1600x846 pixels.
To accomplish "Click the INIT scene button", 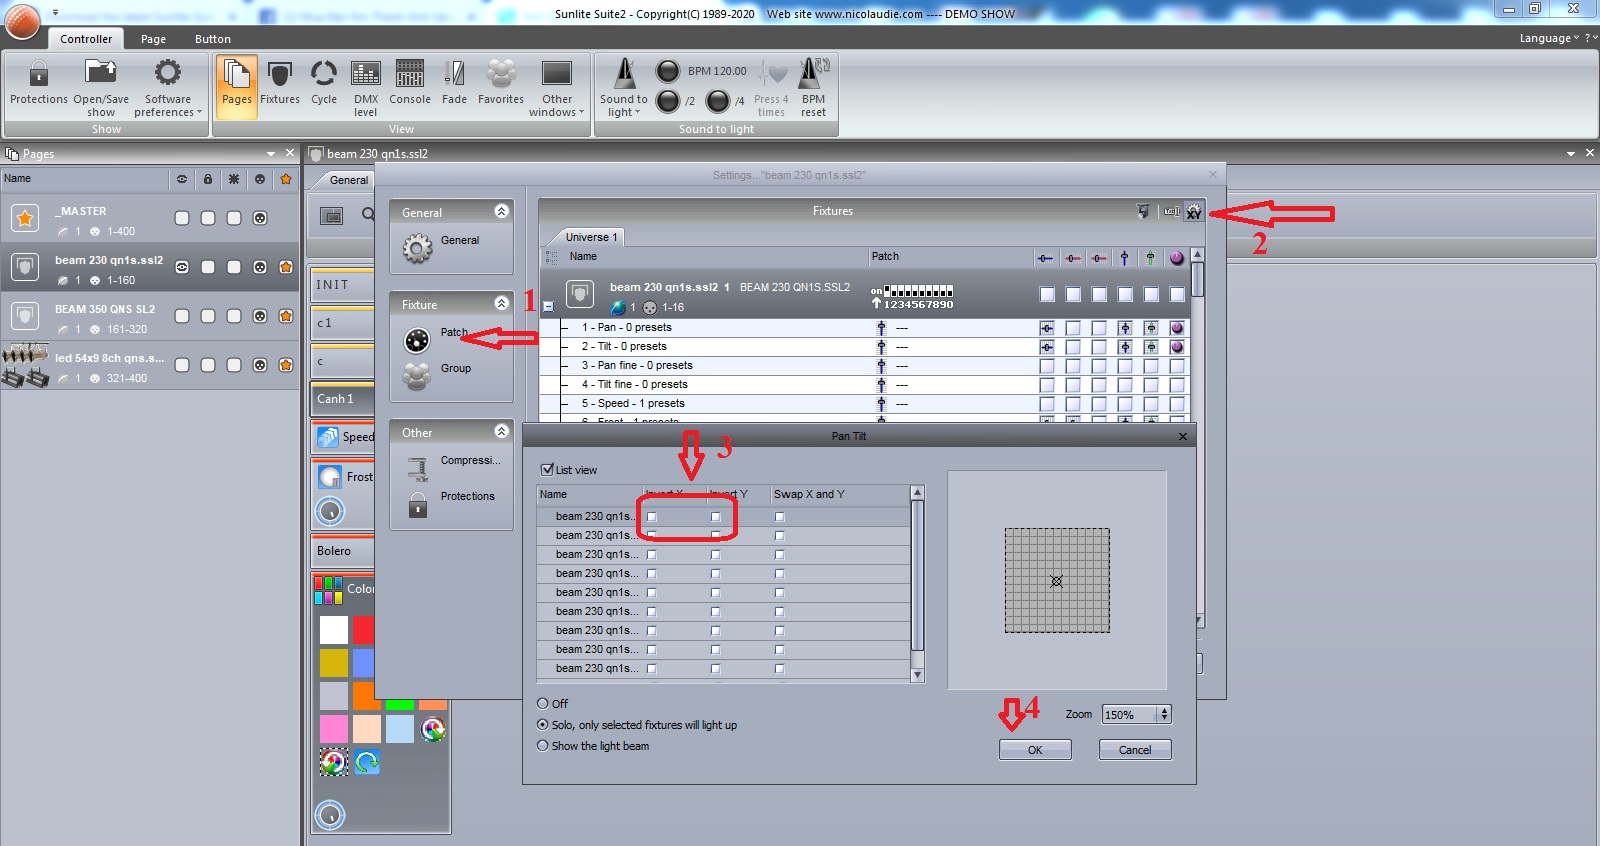I will pyautogui.click(x=342, y=285).
